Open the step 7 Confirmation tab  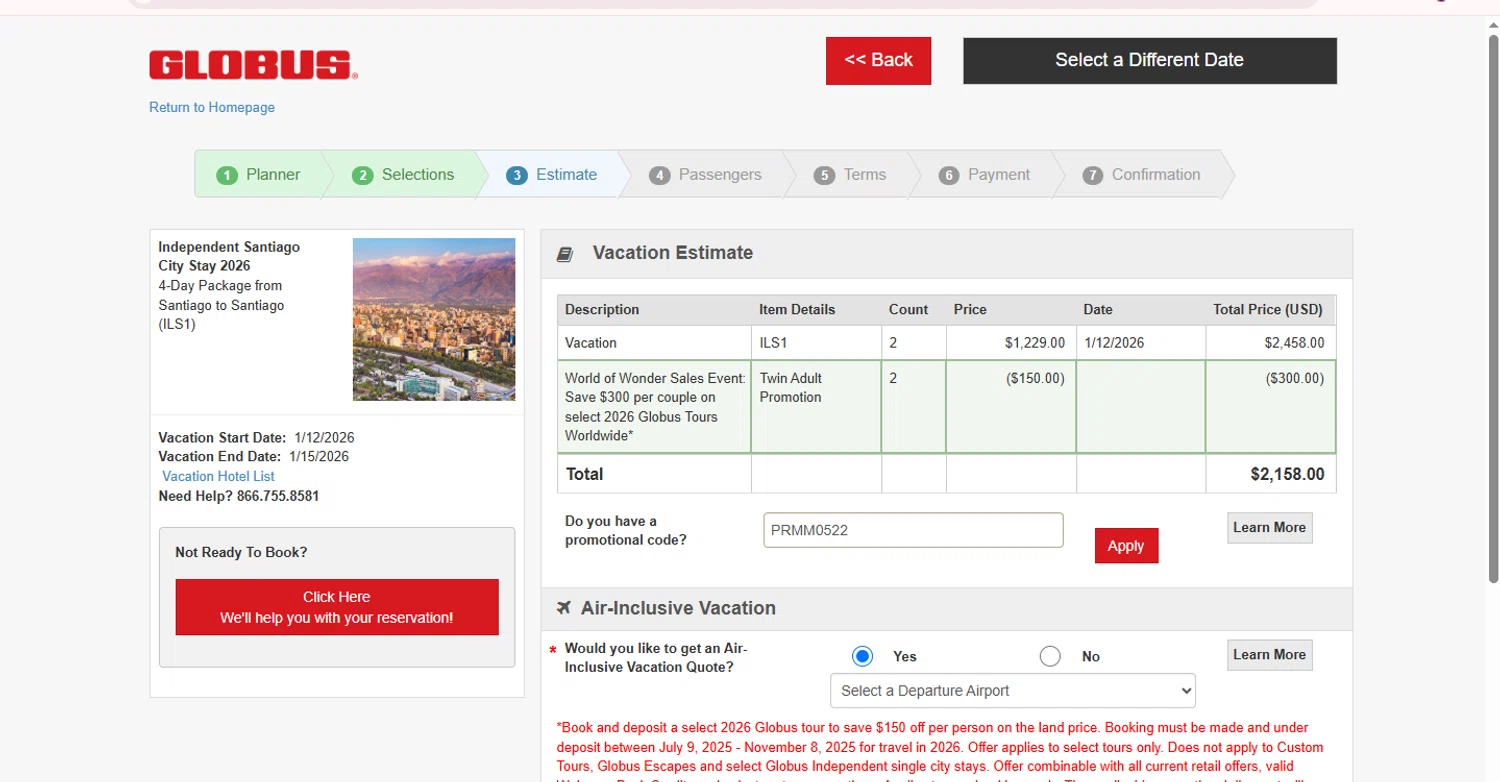pyautogui.click(x=1144, y=175)
